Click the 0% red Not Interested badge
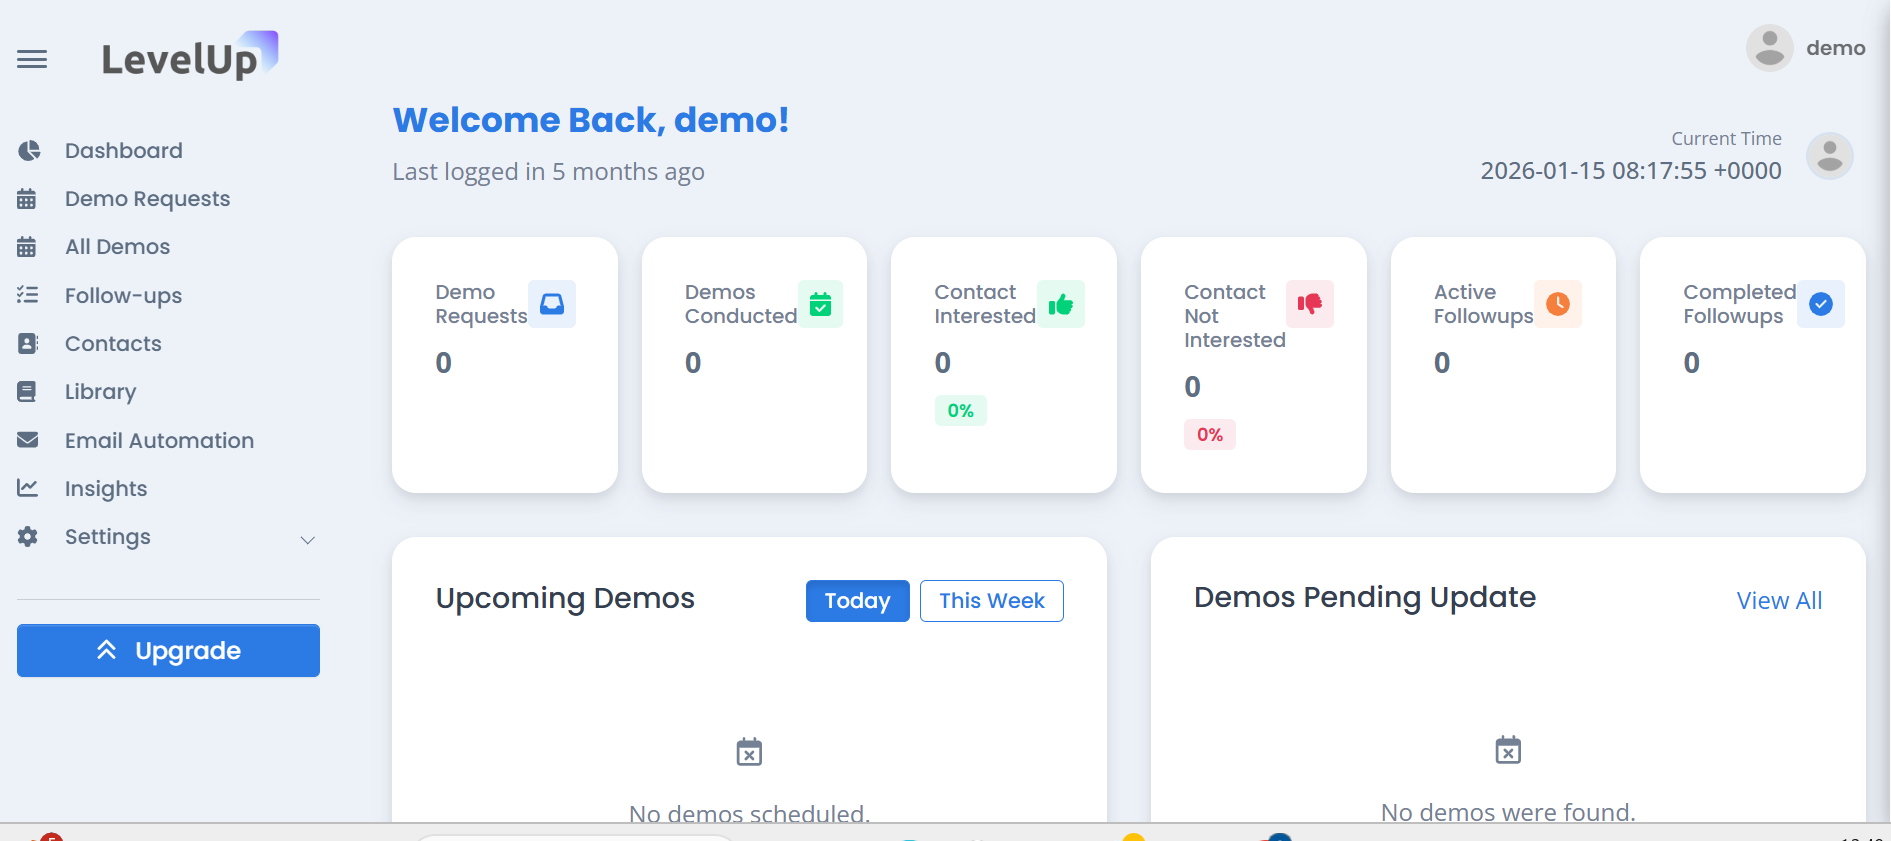Viewport: 1891px width, 841px height. (x=1209, y=435)
